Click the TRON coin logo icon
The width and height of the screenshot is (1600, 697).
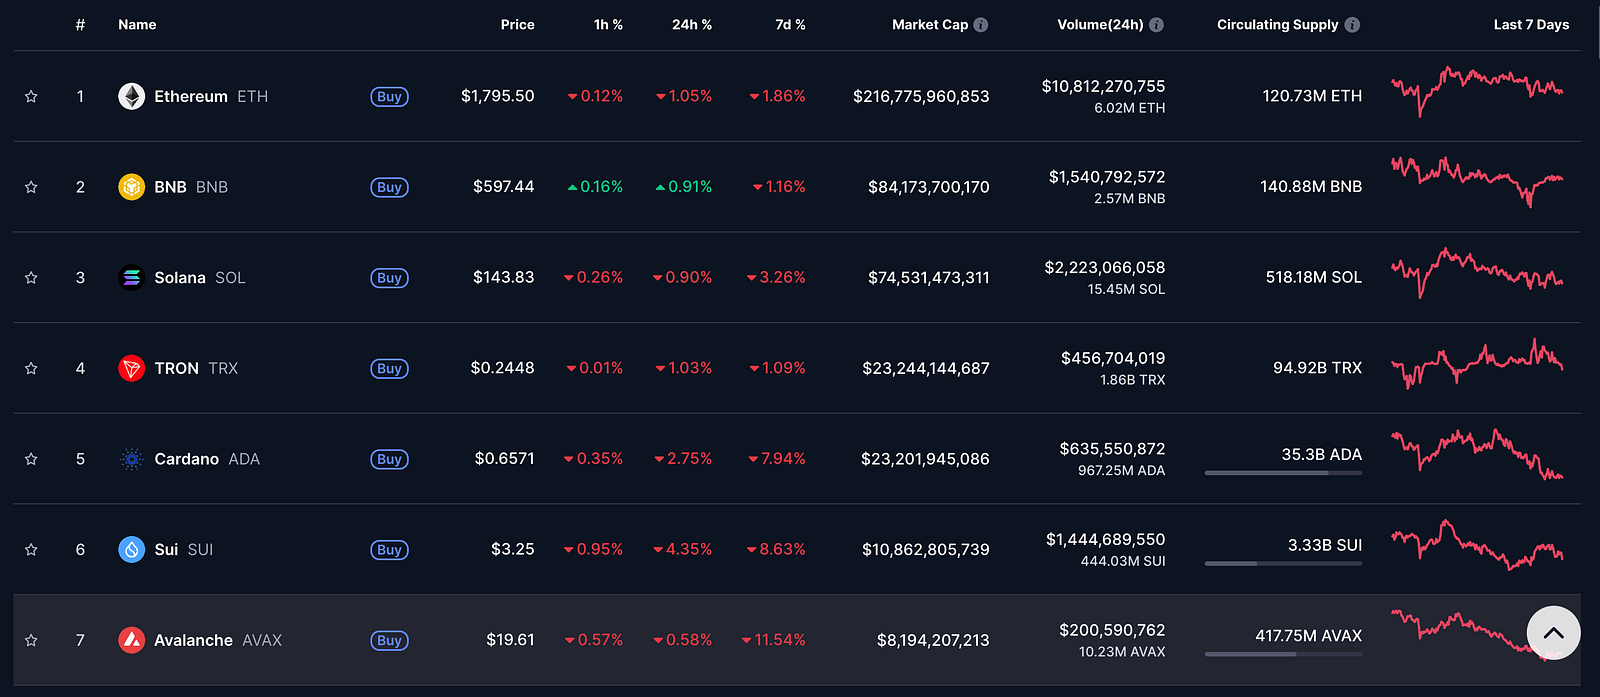(132, 368)
